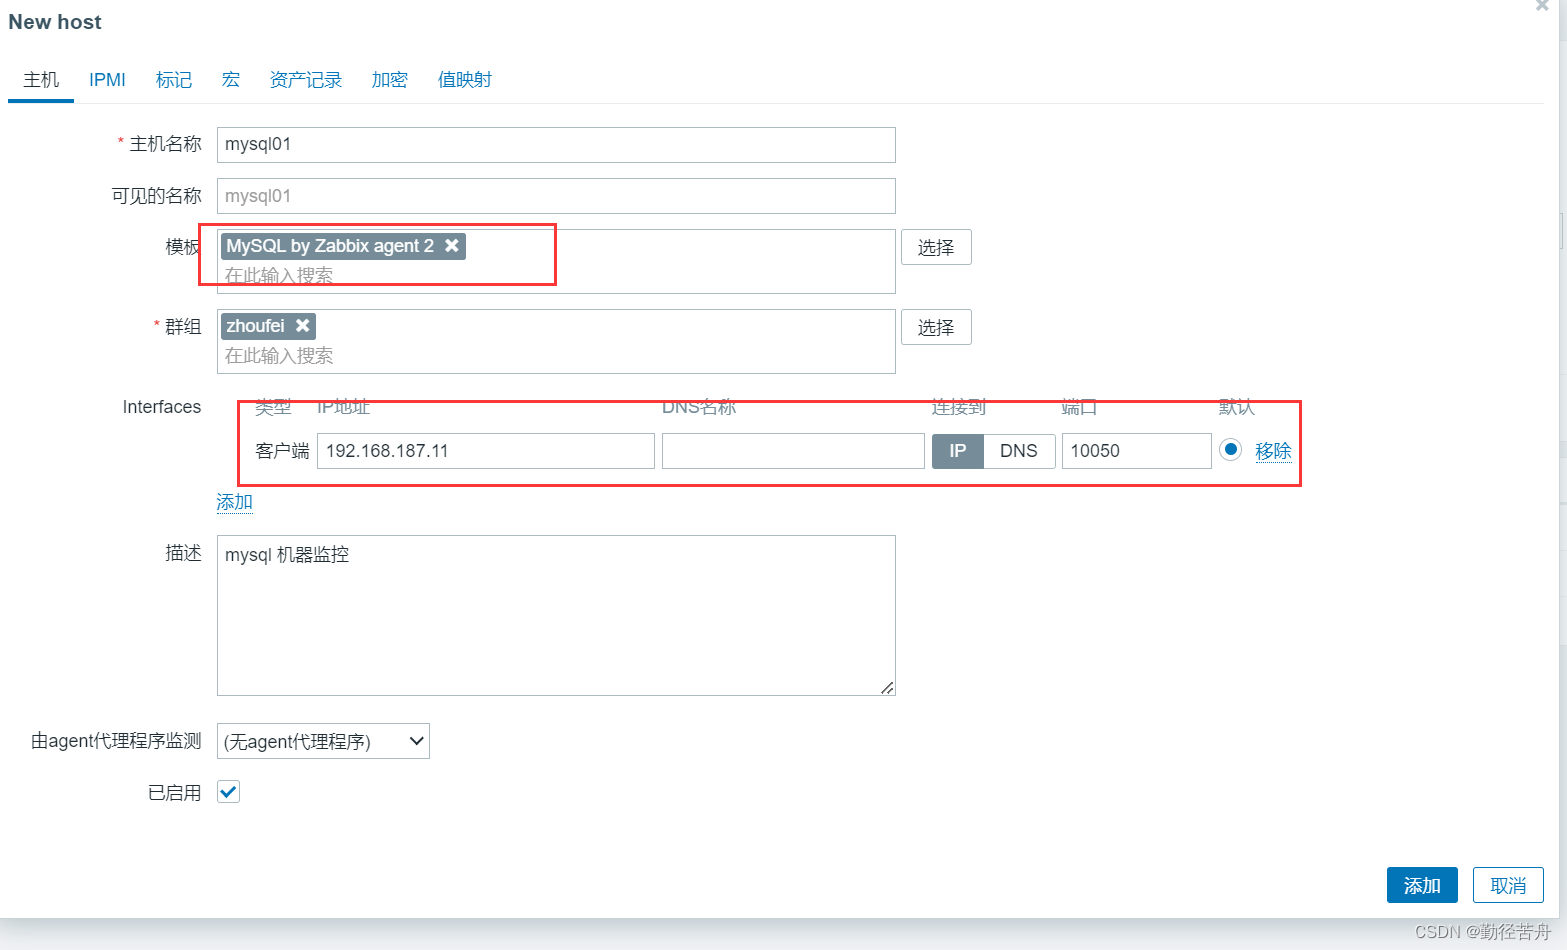This screenshot has width=1567, height=950.
Task: Click the 描述 text area
Action: click(556, 615)
